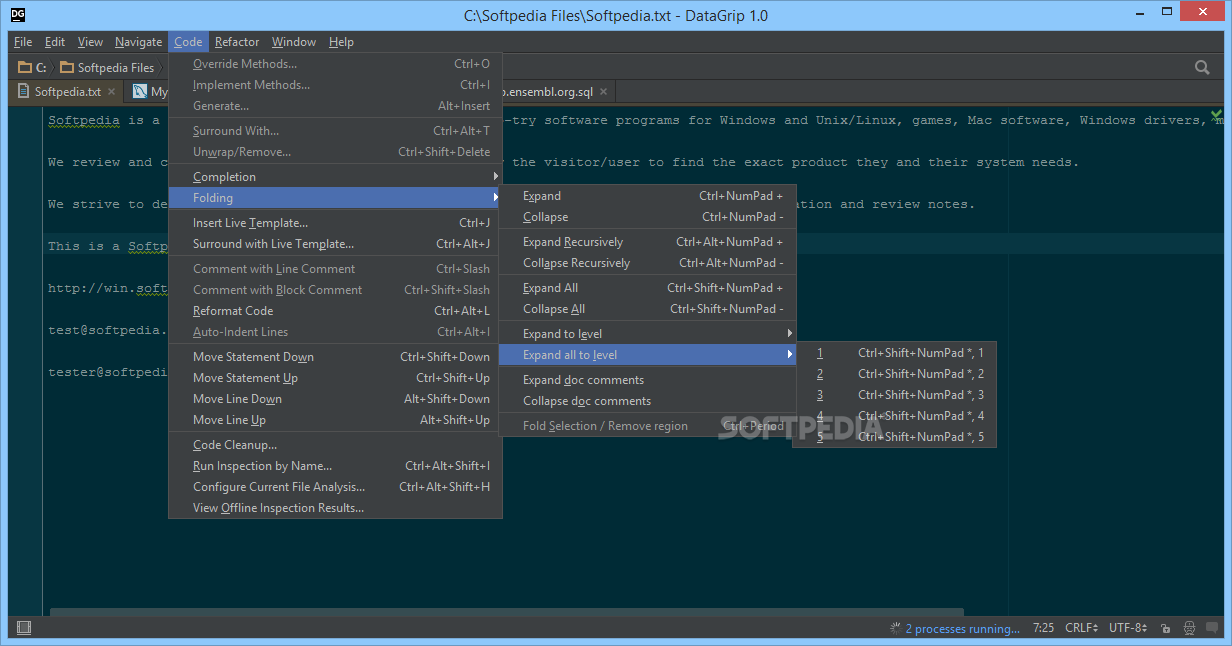Click the green checkmark analysis indicator
This screenshot has width=1232, height=646.
click(x=1215, y=114)
